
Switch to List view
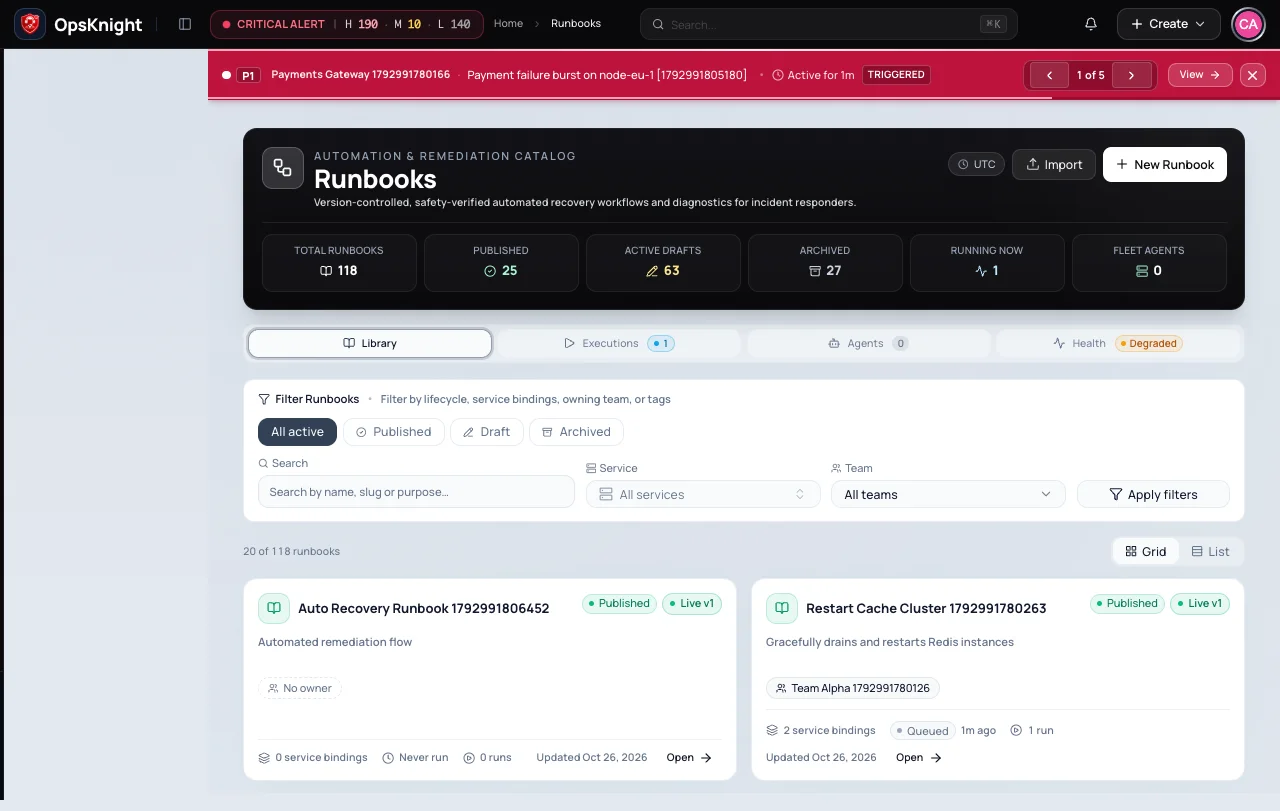click(1210, 551)
